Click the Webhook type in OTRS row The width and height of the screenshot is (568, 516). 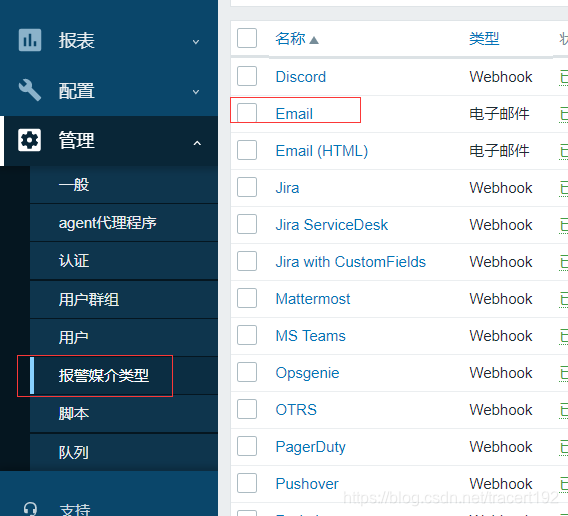pos(501,410)
